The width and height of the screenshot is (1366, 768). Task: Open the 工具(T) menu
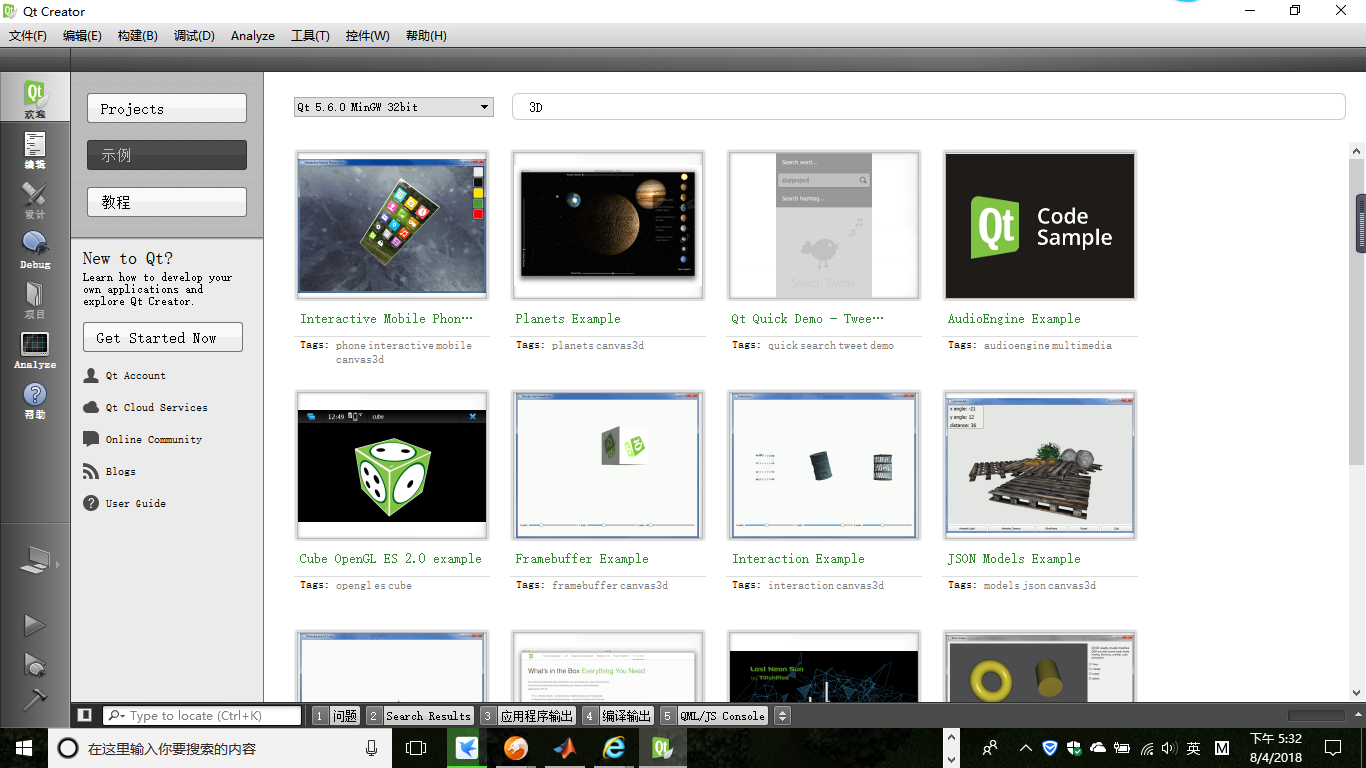point(310,36)
